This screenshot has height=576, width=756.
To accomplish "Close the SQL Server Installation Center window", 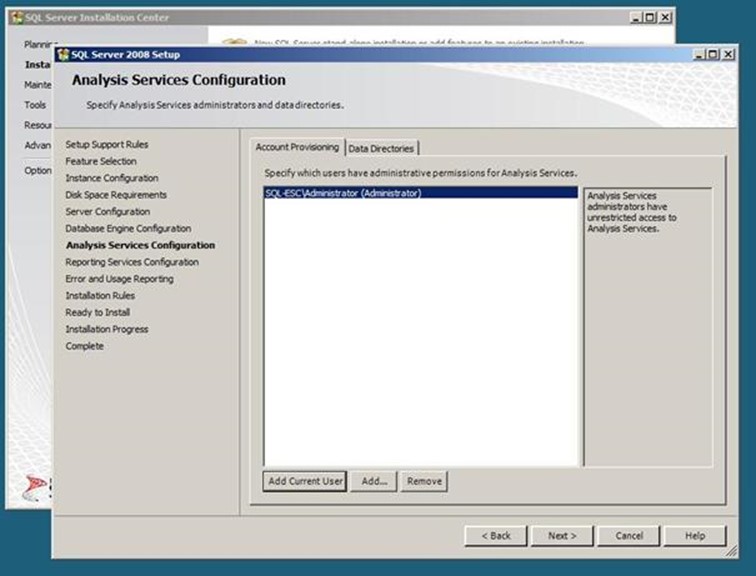I will pyautogui.click(x=665, y=18).
